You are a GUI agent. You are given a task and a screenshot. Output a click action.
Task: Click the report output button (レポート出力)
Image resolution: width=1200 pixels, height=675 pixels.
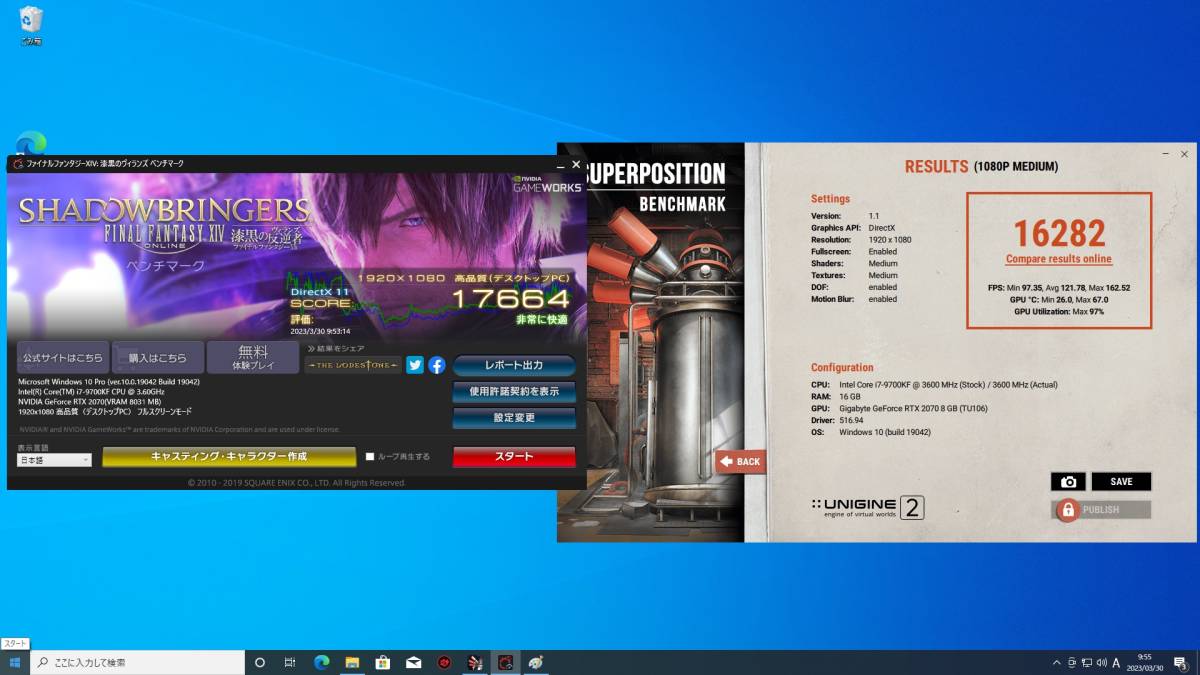click(514, 365)
